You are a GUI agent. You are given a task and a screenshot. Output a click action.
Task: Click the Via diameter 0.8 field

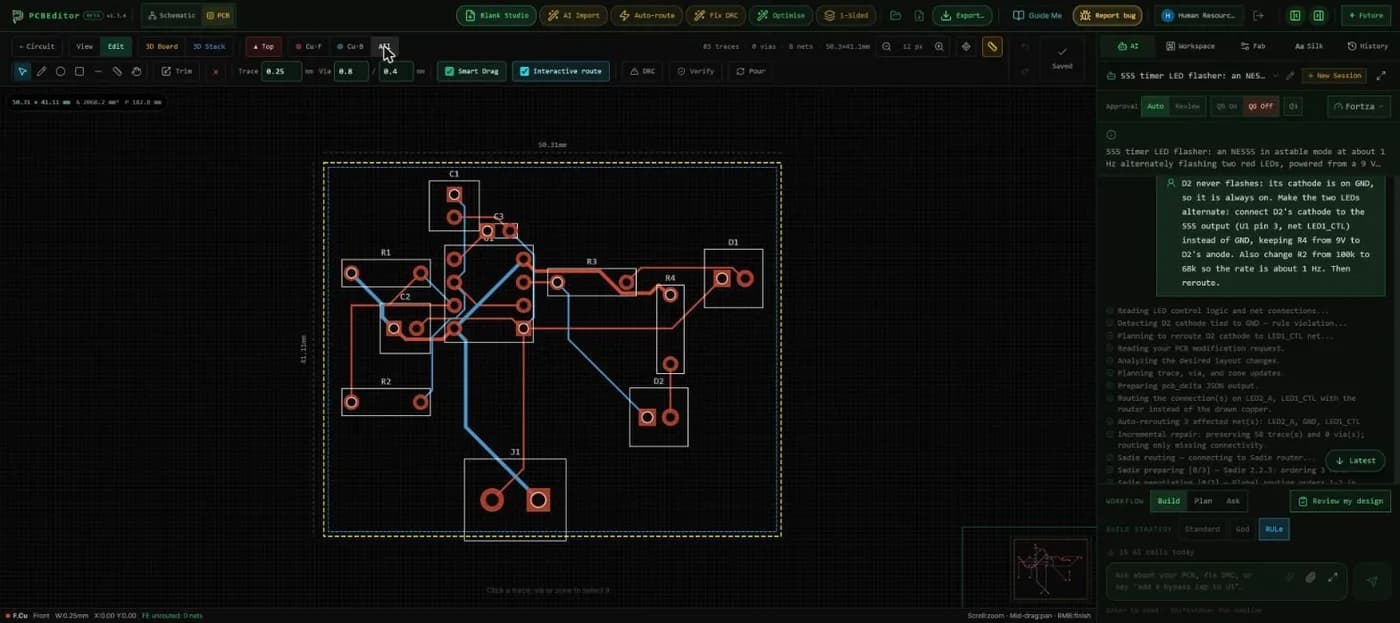click(351, 71)
